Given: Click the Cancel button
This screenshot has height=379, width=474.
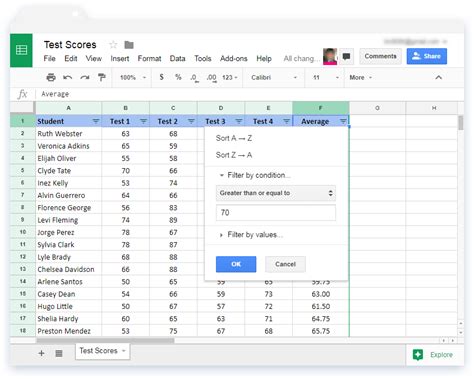Looking at the screenshot, I should 285,264.
